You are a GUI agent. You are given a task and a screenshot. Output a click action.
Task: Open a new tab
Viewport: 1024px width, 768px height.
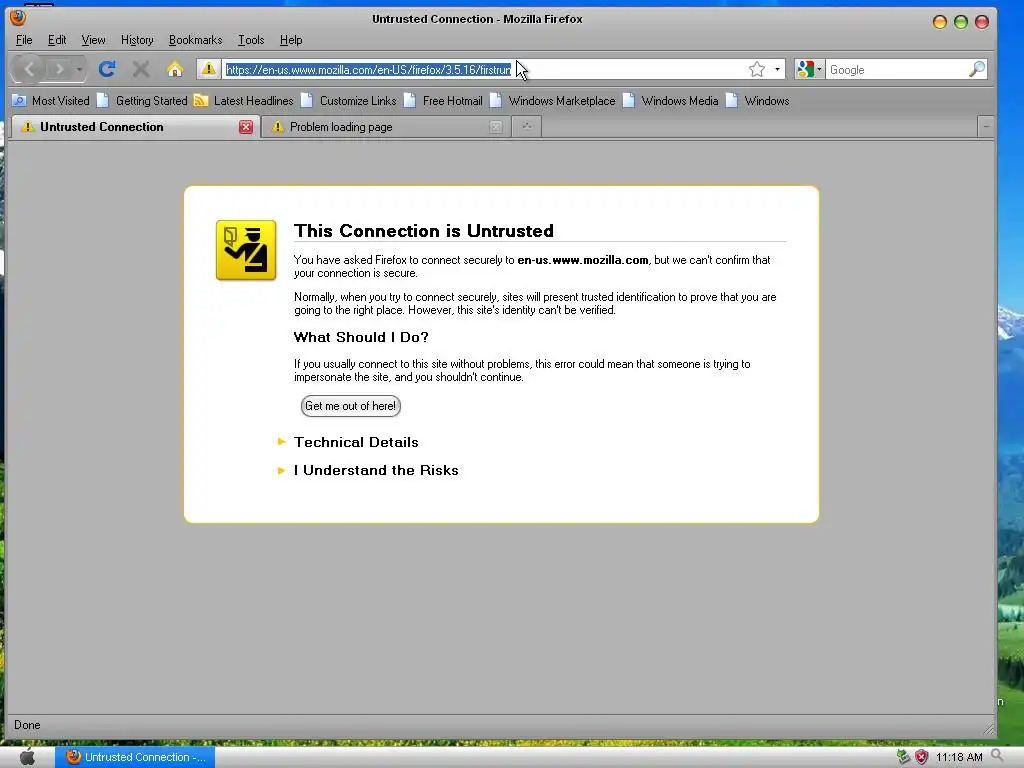coord(526,126)
